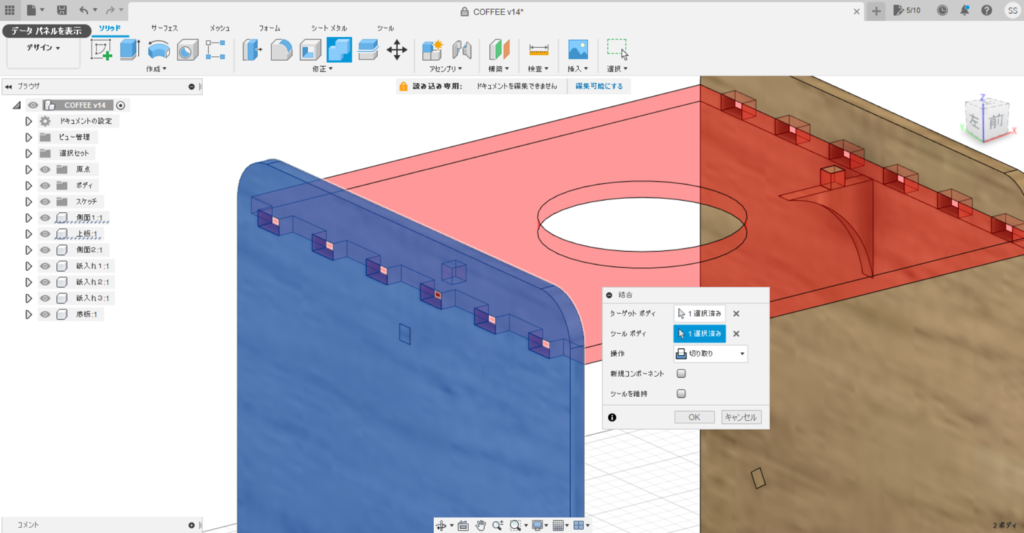
Task: Hide the 底板:1 component with eye icon
Action: pyautogui.click(x=45, y=314)
